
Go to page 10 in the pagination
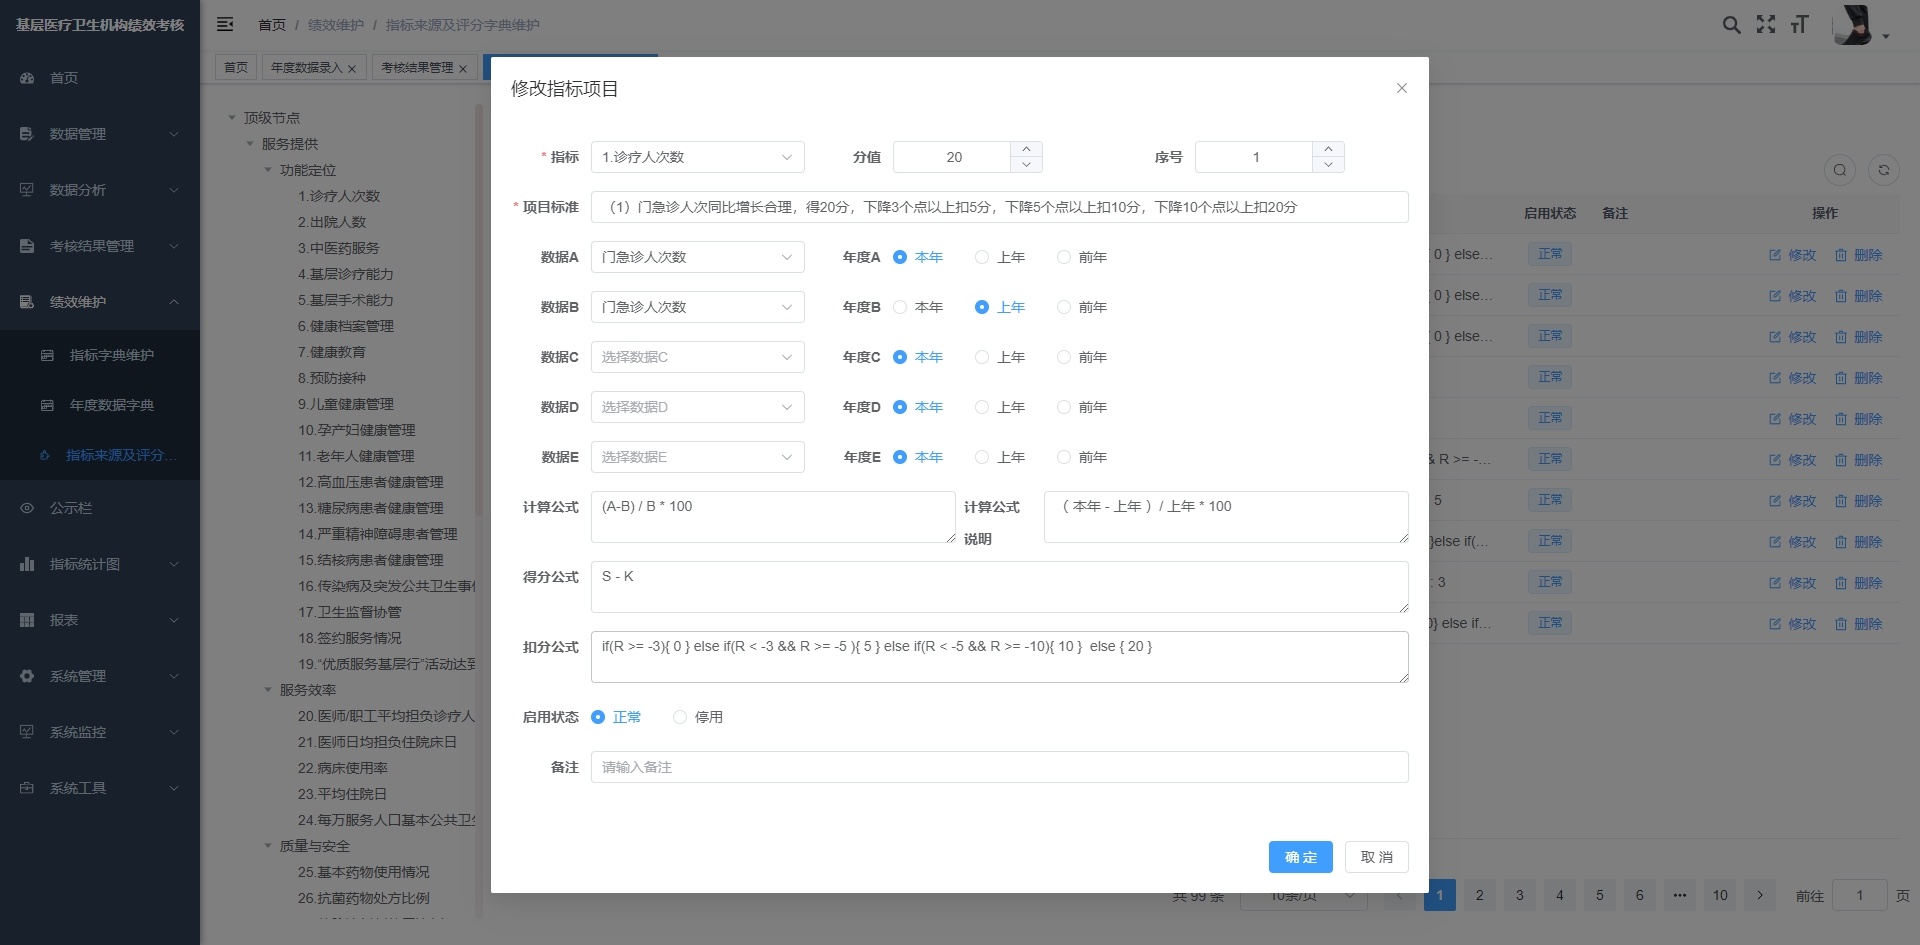[1720, 895]
